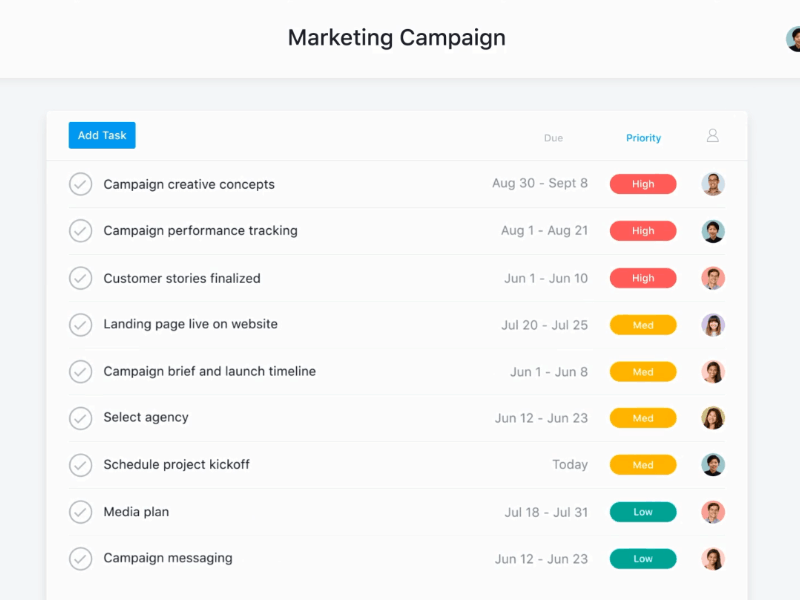Screen dimensions: 800x600
Task: Change the Low priority on Media plan
Action: tap(643, 512)
